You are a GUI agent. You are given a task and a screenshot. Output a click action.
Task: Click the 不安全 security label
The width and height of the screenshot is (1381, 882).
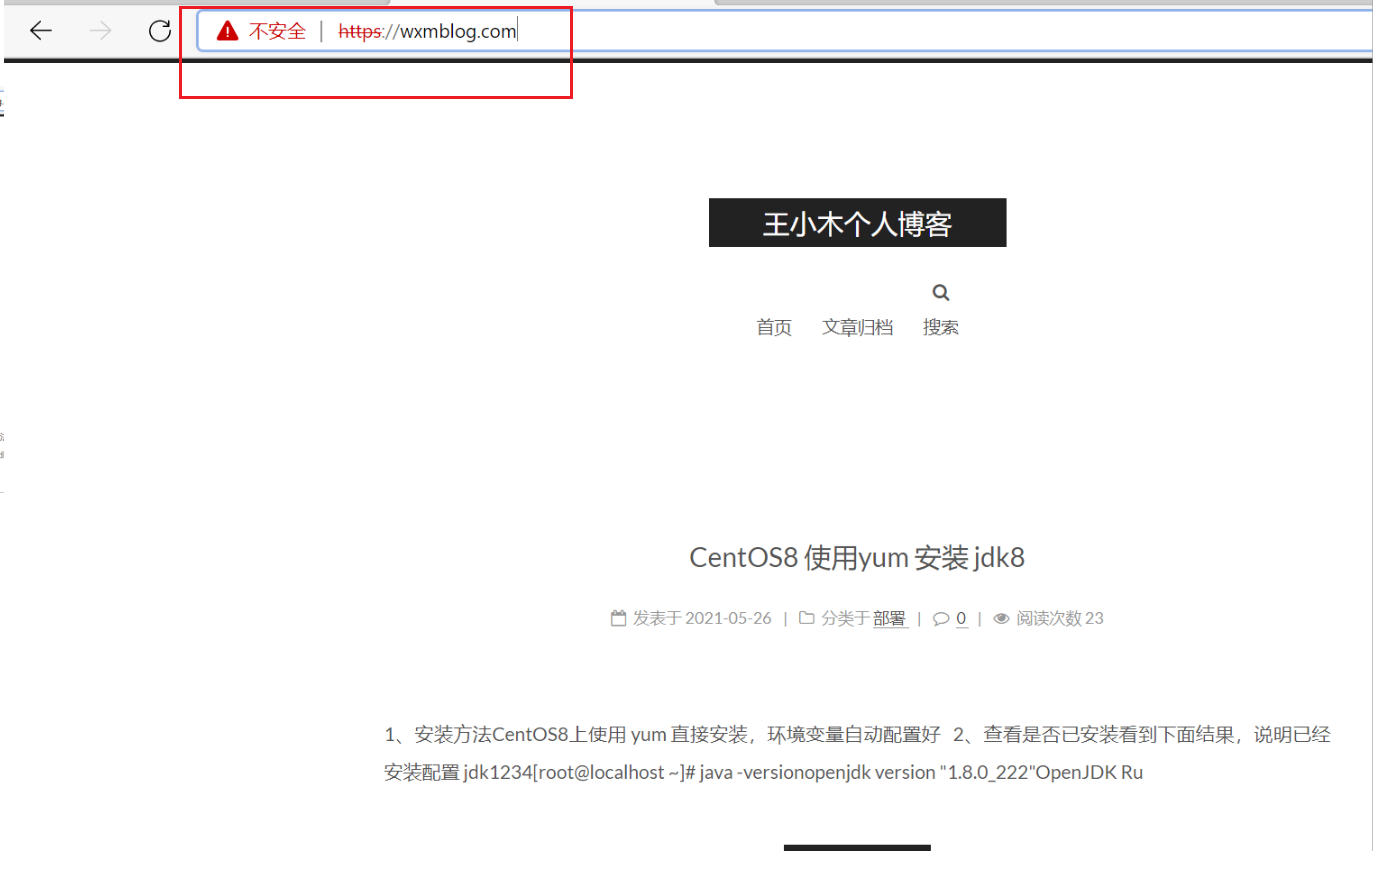coord(277,31)
